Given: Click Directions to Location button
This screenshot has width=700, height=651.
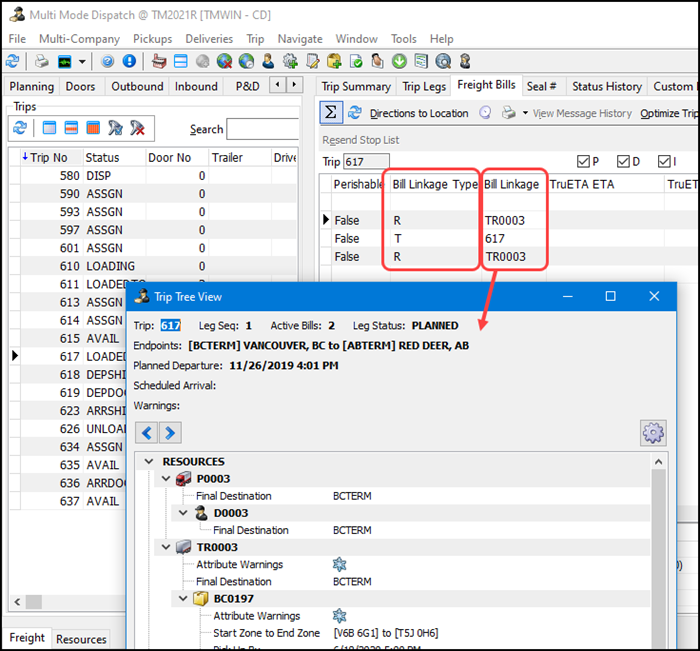Looking at the screenshot, I should click(x=418, y=113).
